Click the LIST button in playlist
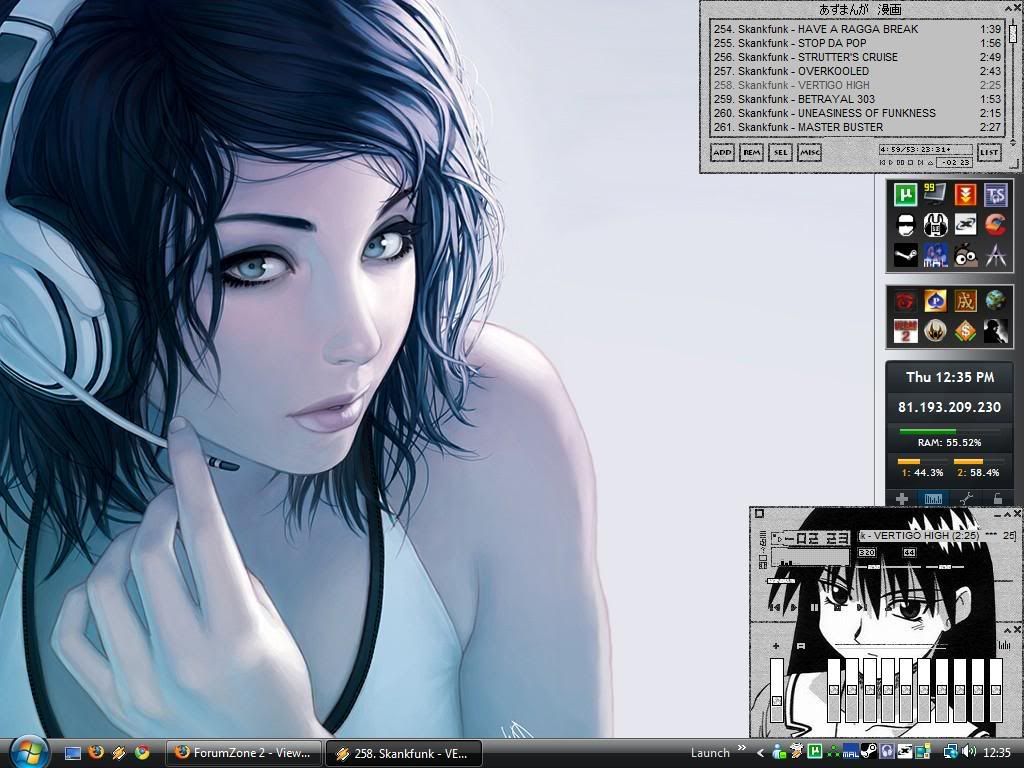The height and width of the screenshot is (768, 1024). pos(989,152)
